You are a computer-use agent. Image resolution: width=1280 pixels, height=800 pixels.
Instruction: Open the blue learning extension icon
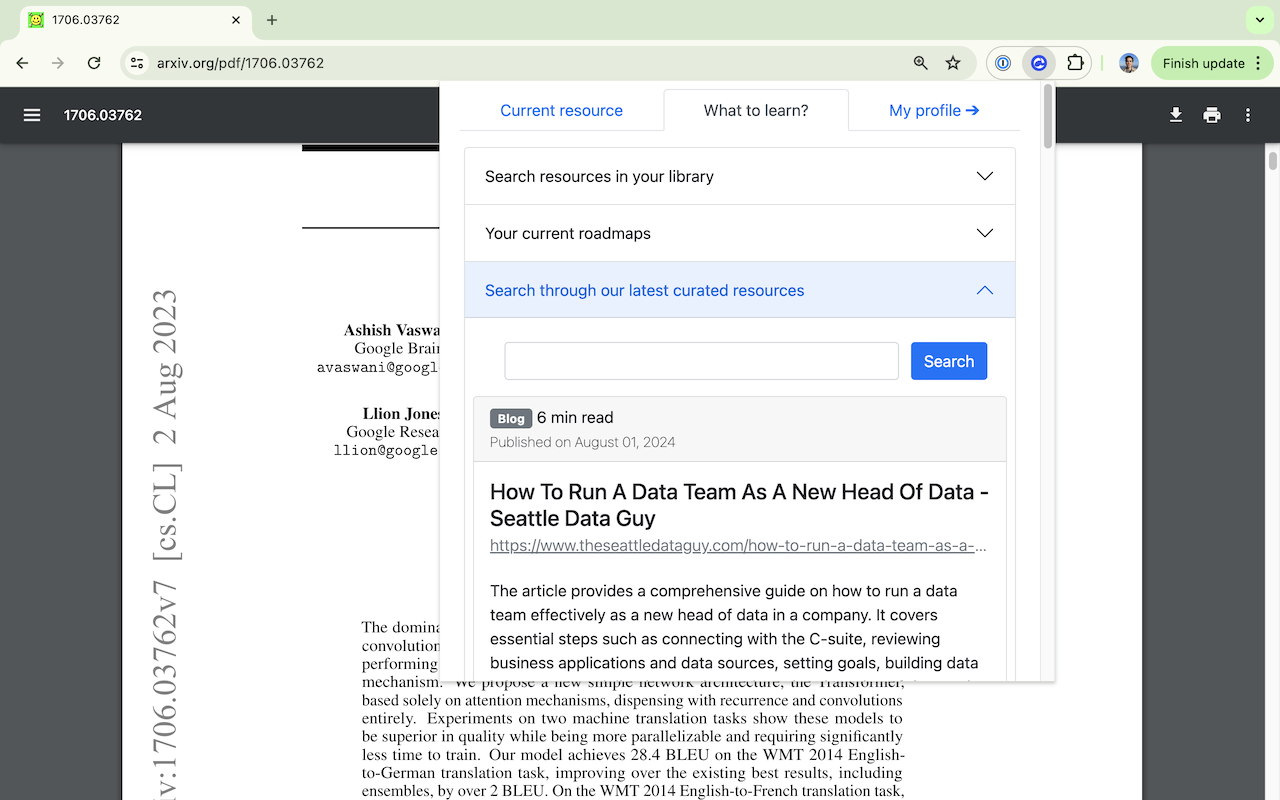tap(1039, 62)
